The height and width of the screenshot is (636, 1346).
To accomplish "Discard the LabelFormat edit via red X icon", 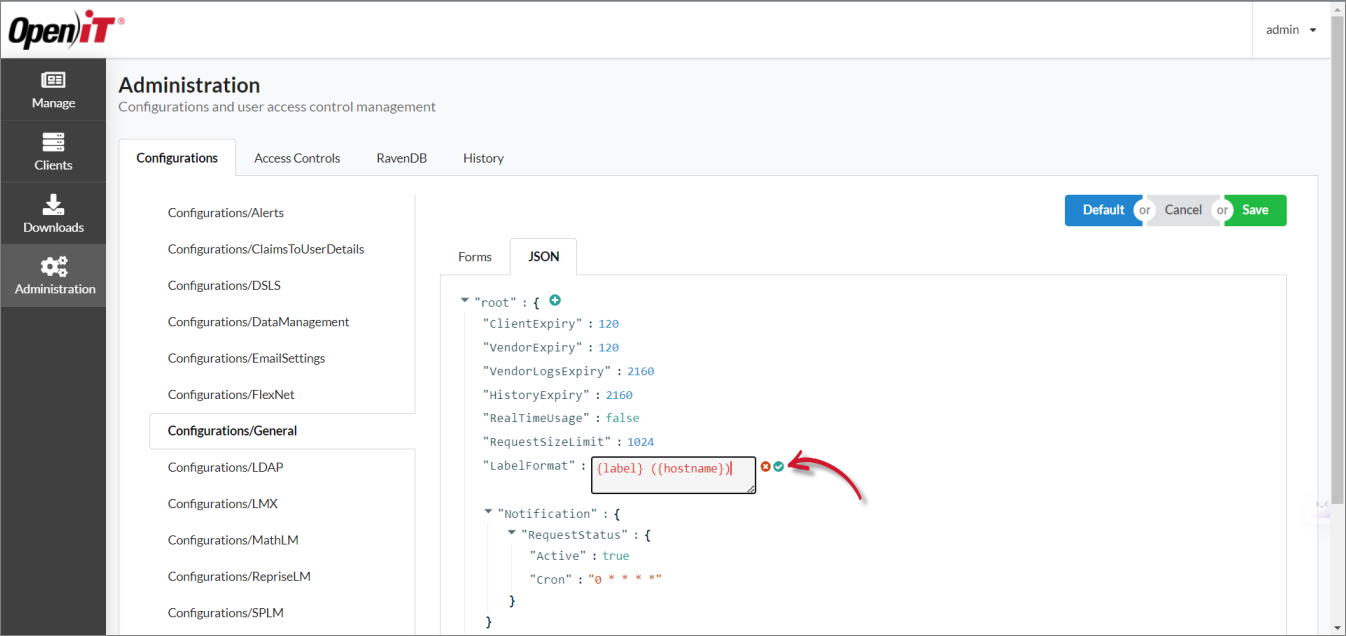I will (x=766, y=466).
